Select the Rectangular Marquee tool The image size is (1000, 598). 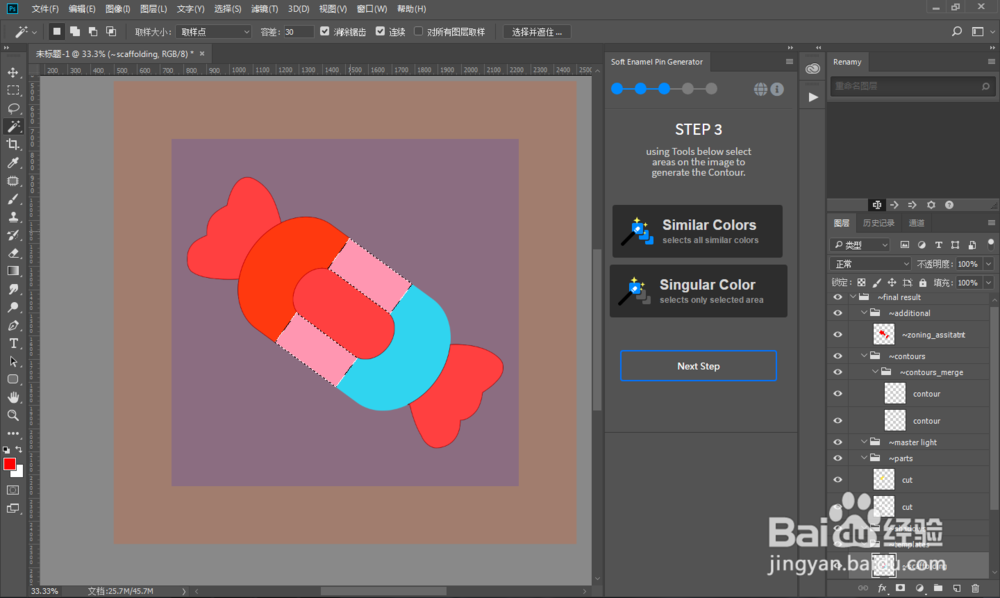point(13,91)
